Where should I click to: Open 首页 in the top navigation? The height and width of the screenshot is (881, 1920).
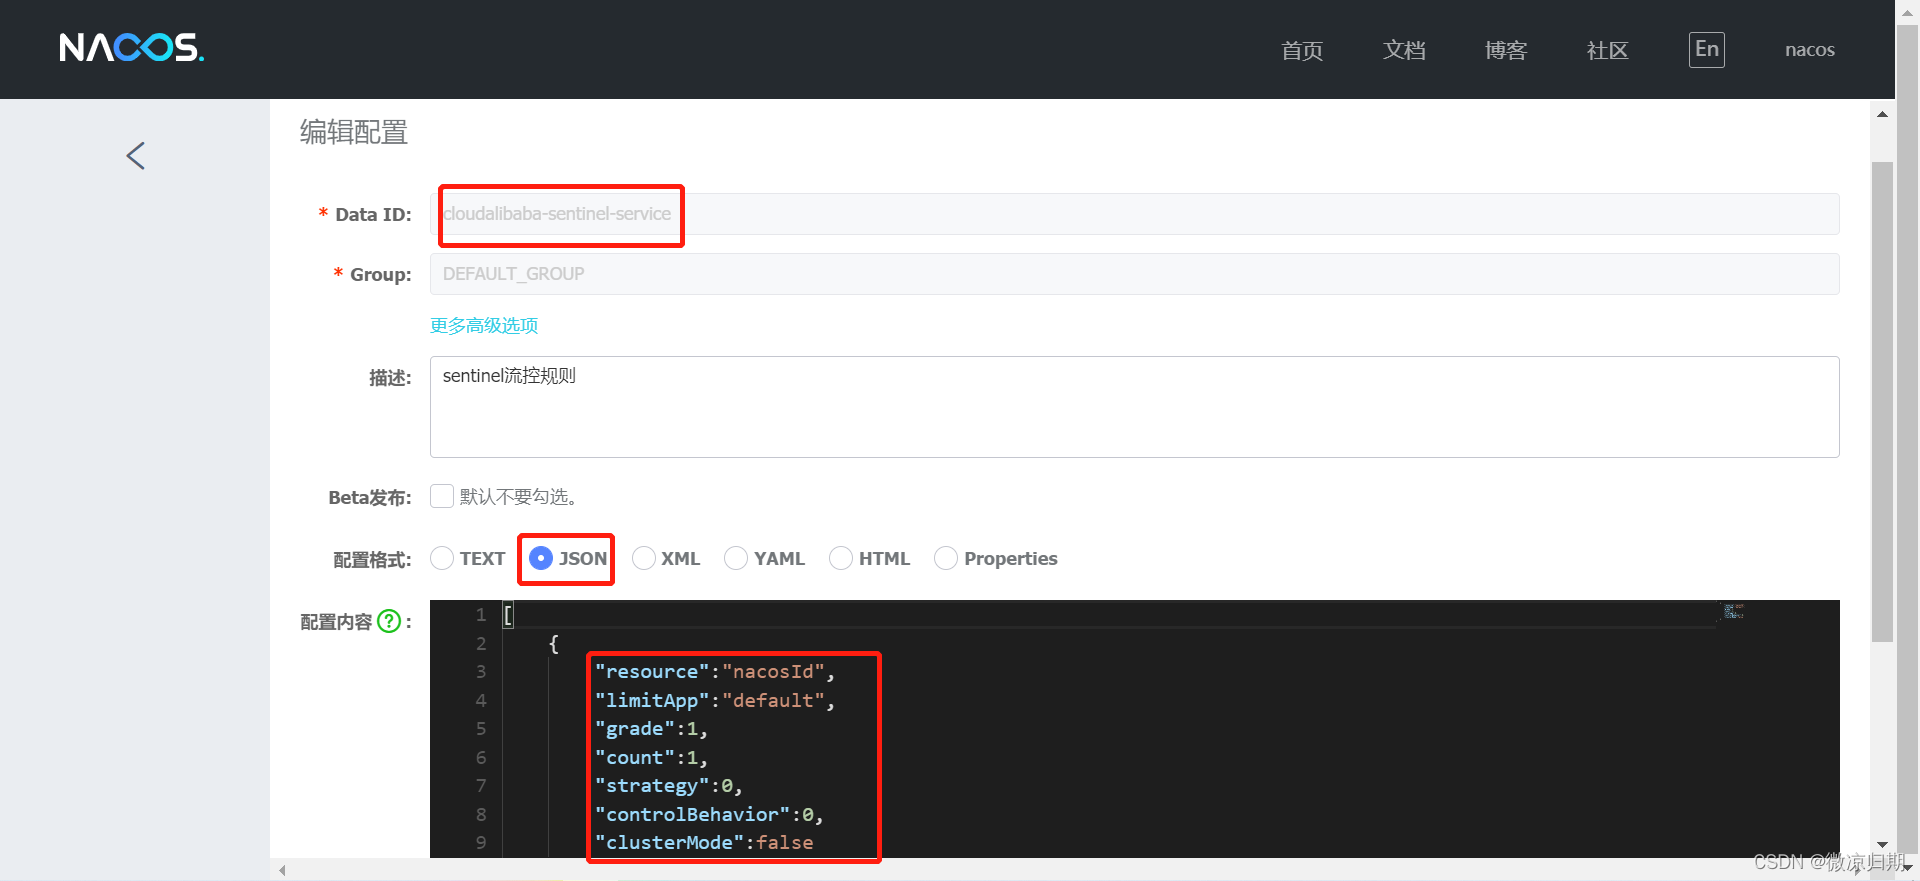[1302, 50]
